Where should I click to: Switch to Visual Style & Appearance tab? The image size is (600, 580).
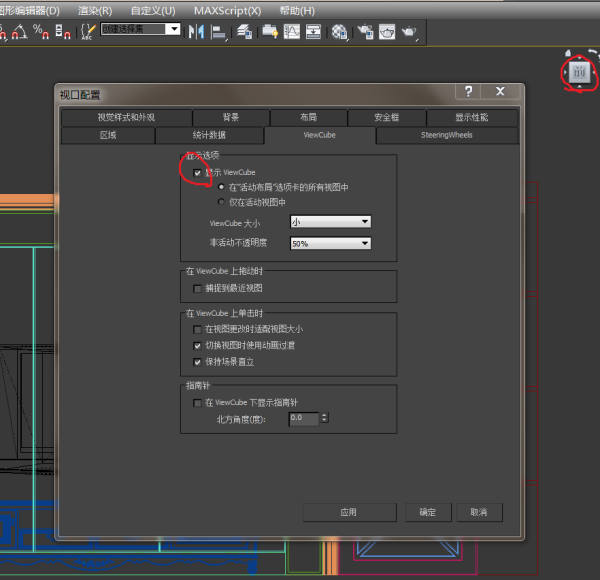(x=126, y=117)
